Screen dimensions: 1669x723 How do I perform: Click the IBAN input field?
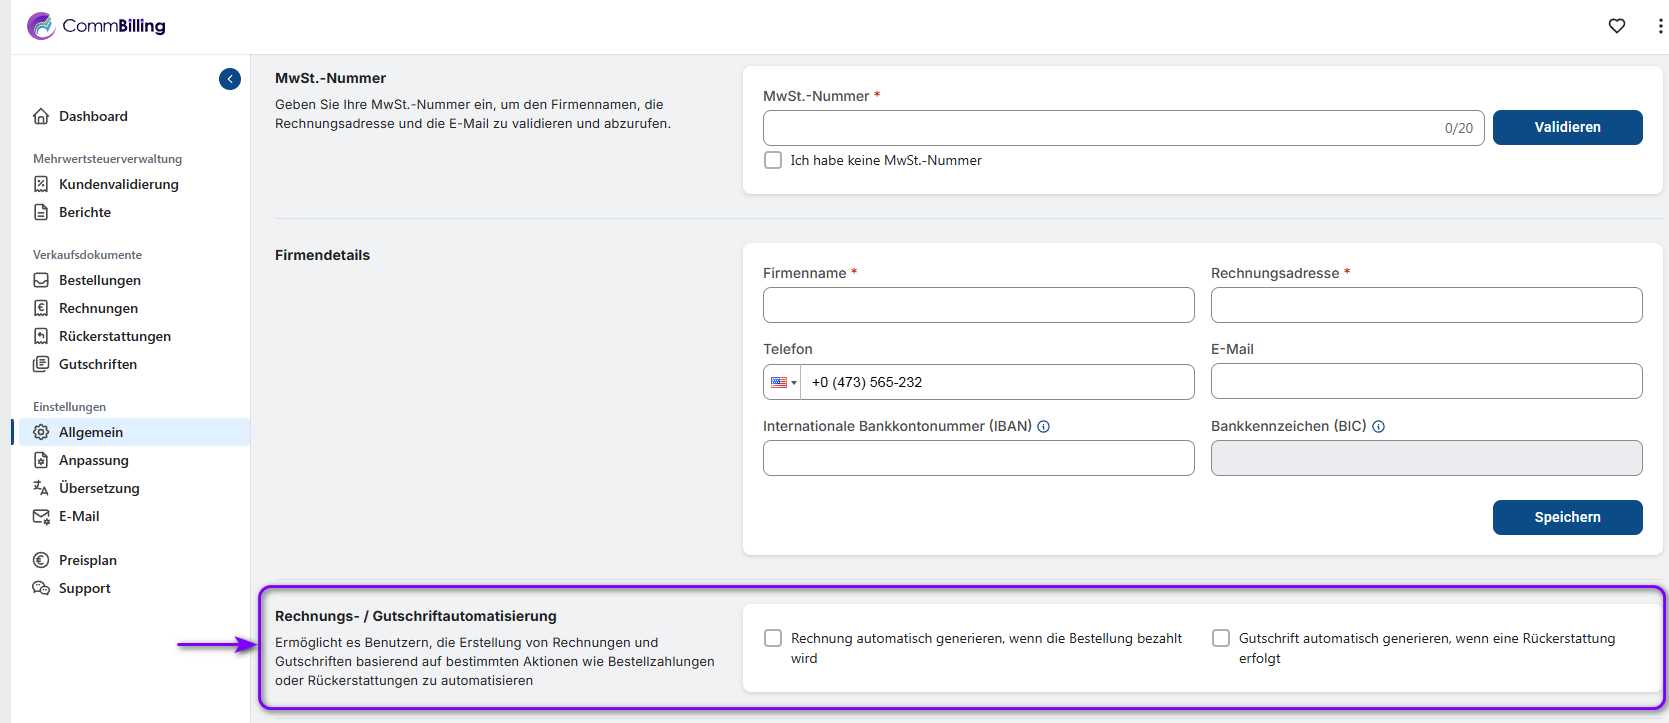[978, 458]
